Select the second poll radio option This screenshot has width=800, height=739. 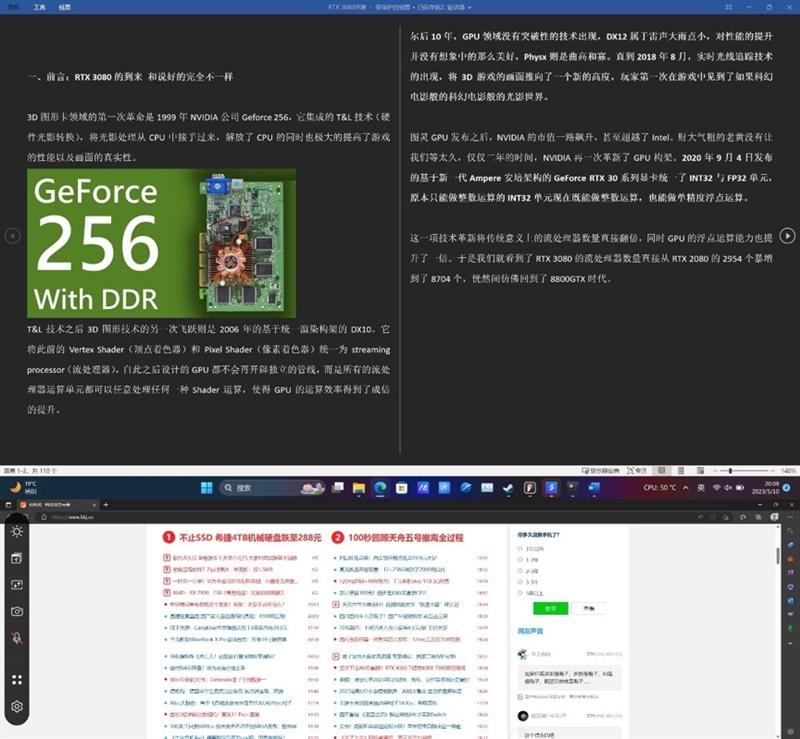(x=520, y=560)
